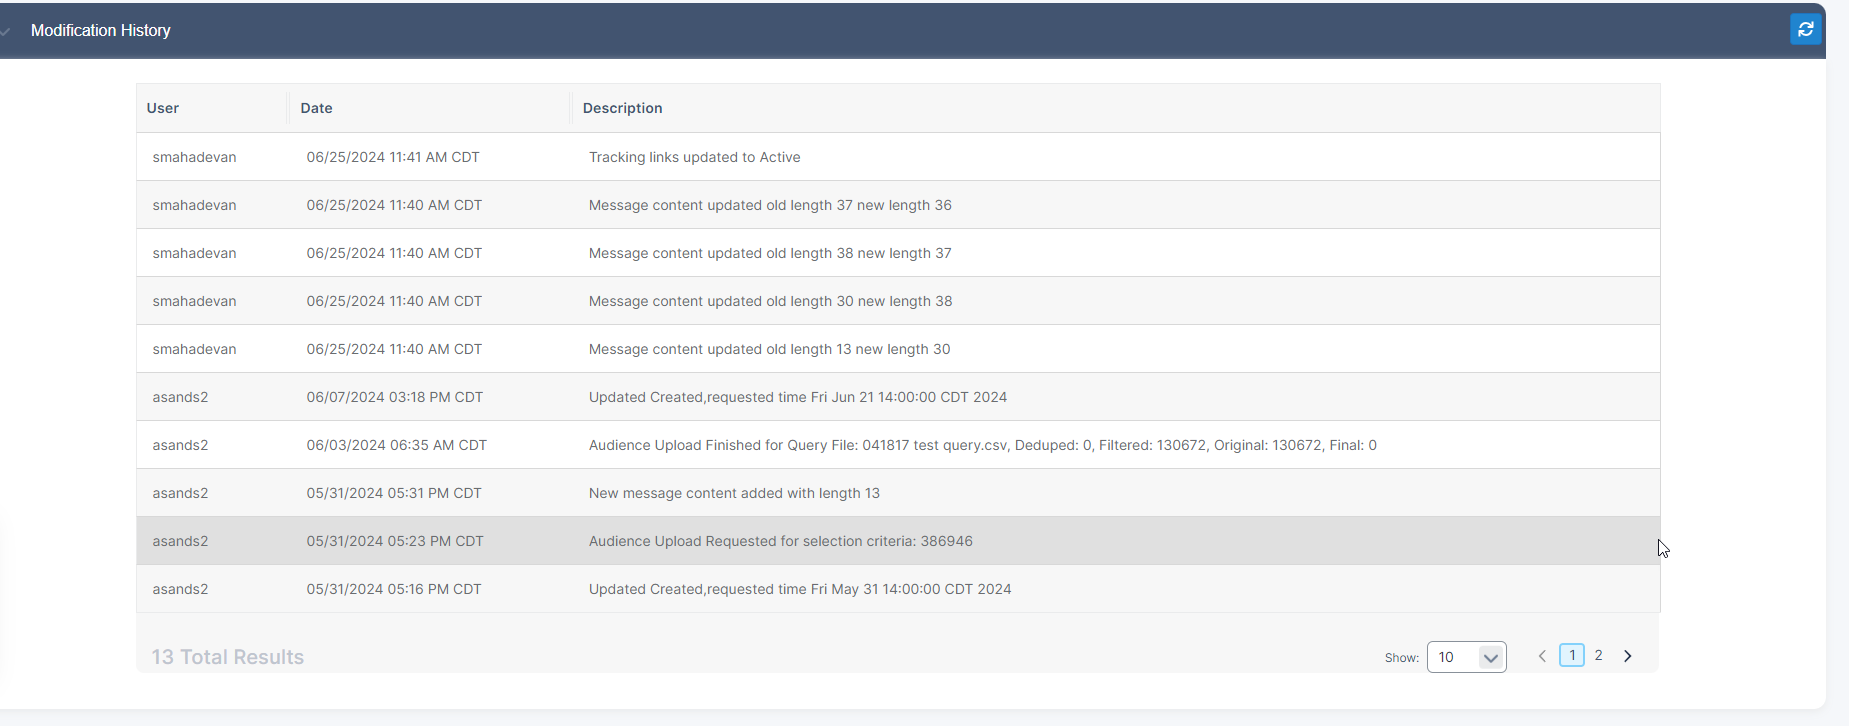Go to previous page arrow
1849x726 pixels.
pos(1542,656)
